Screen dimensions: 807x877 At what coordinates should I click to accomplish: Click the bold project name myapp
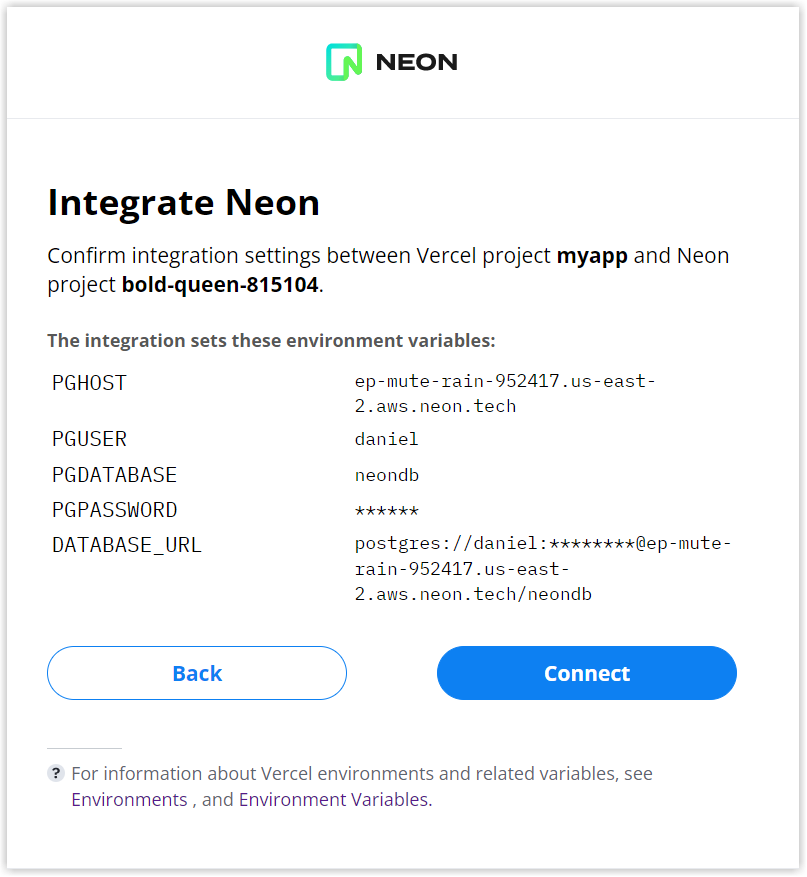coord(592,256)
